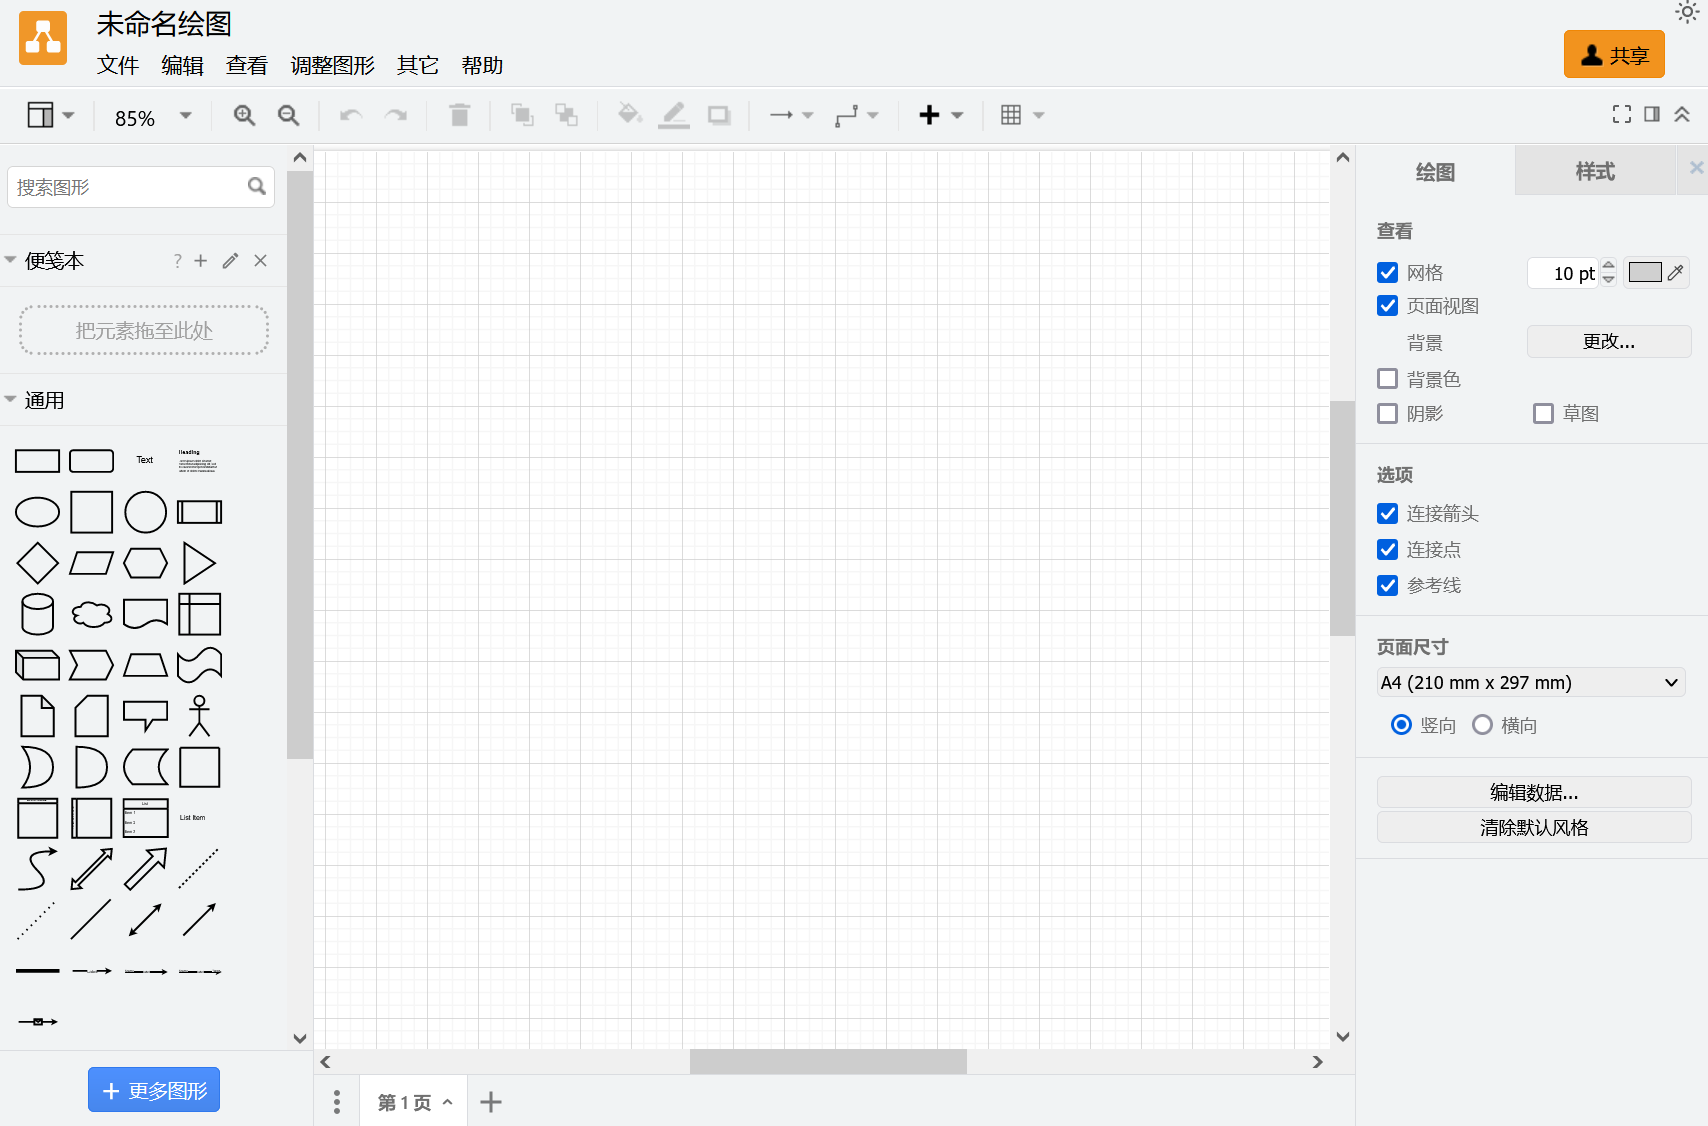Click the insert plus icon in toolbar
Image resolution: width=1708 pixels, height=1126 pixels.
(x=929, y=115)
